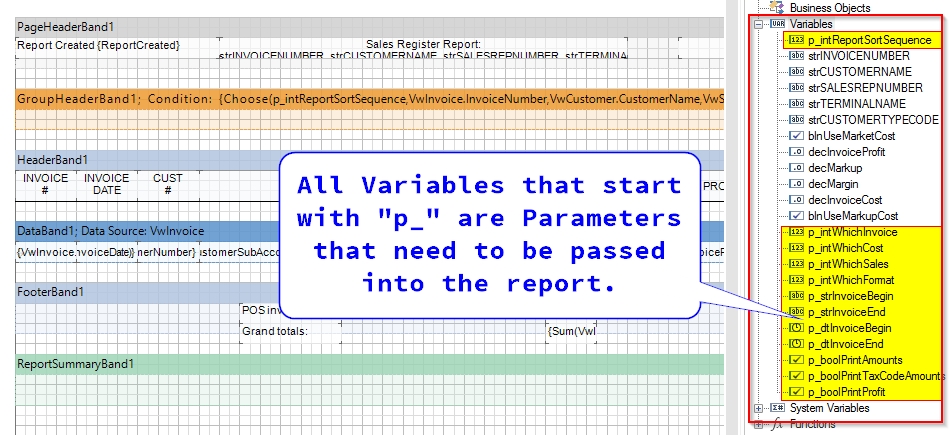Select the p_strInvoiceBegin parameter name
The image size is (949, 435).
tap(850, 296)
